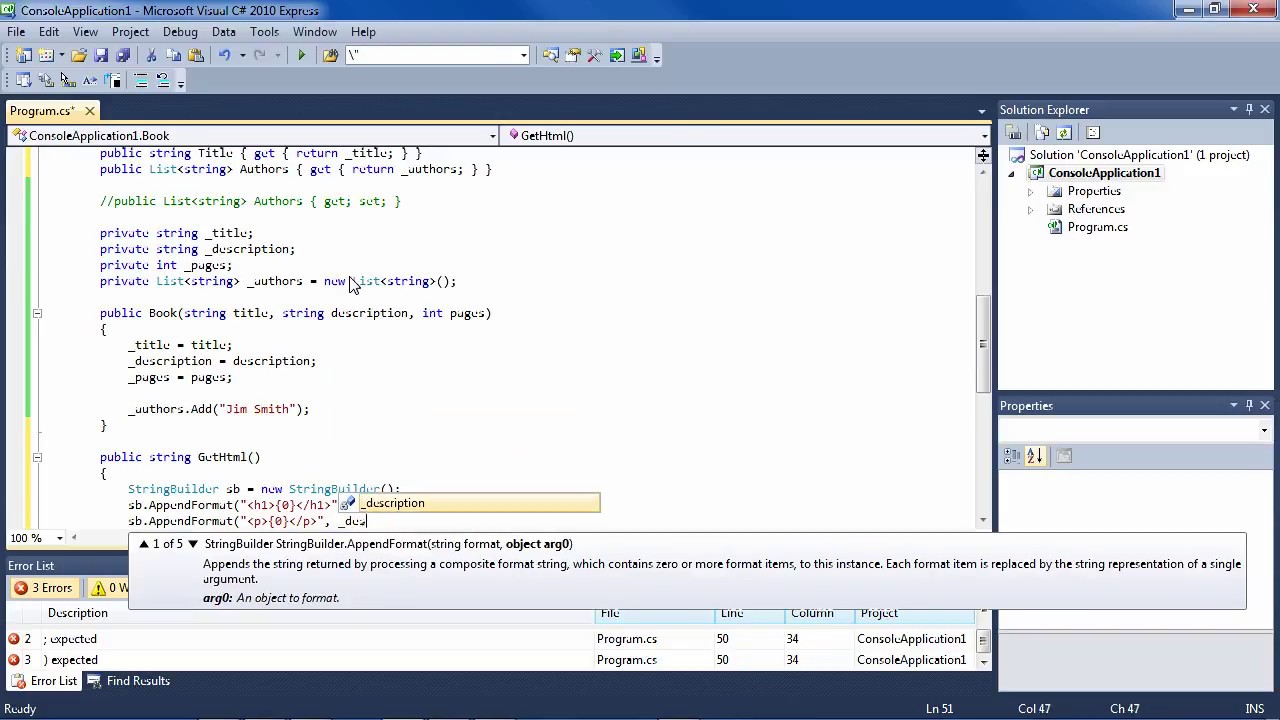Select the Solution 'ConsoleApplication1' node

coord(1139,155)
